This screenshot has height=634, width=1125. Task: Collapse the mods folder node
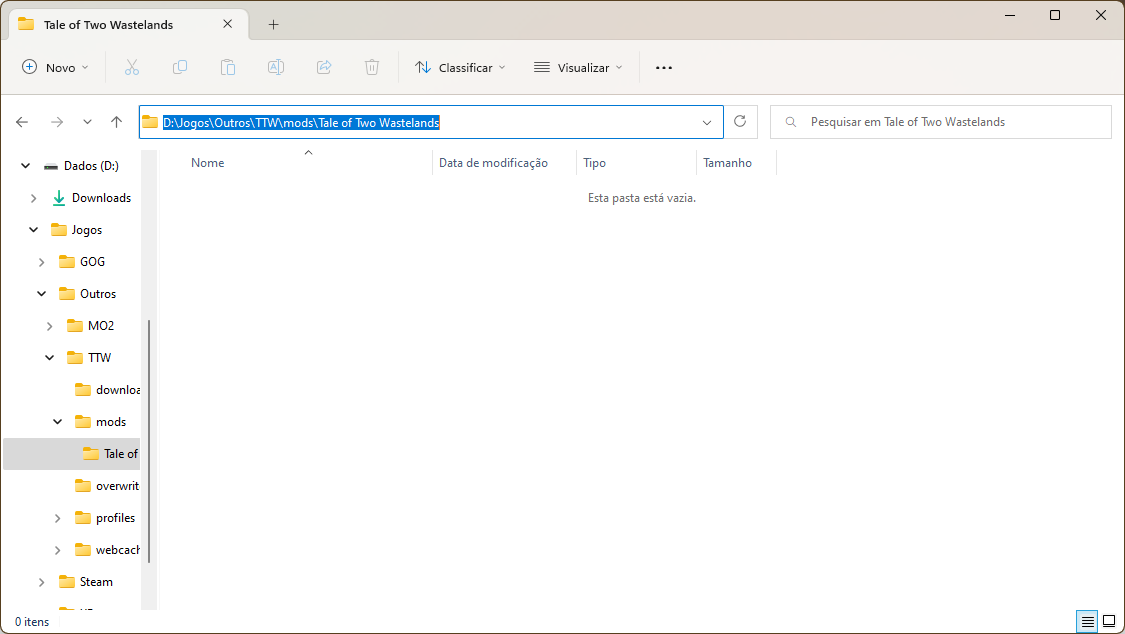[x=57, y=422]
